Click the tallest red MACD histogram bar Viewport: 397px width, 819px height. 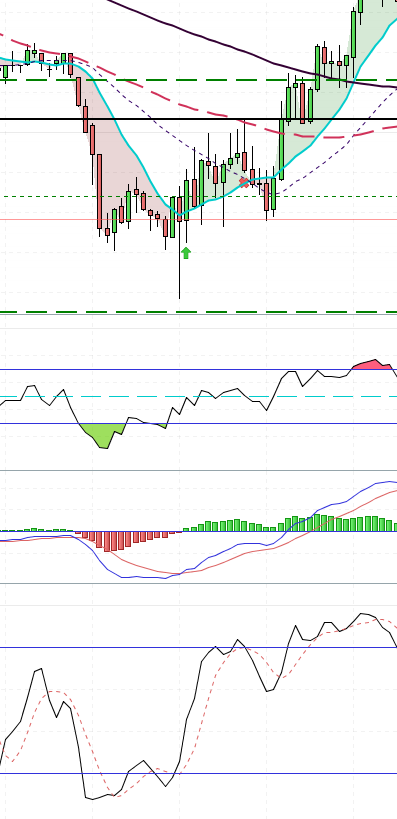pos(108,542)
